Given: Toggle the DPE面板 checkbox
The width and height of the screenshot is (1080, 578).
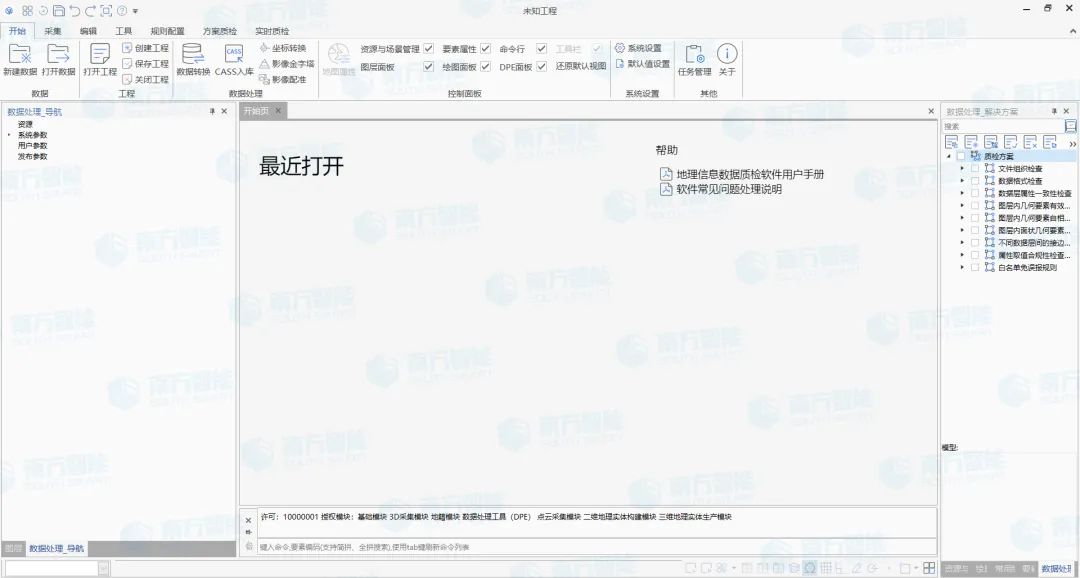Looking at the screenshot, I should (541, 67).
